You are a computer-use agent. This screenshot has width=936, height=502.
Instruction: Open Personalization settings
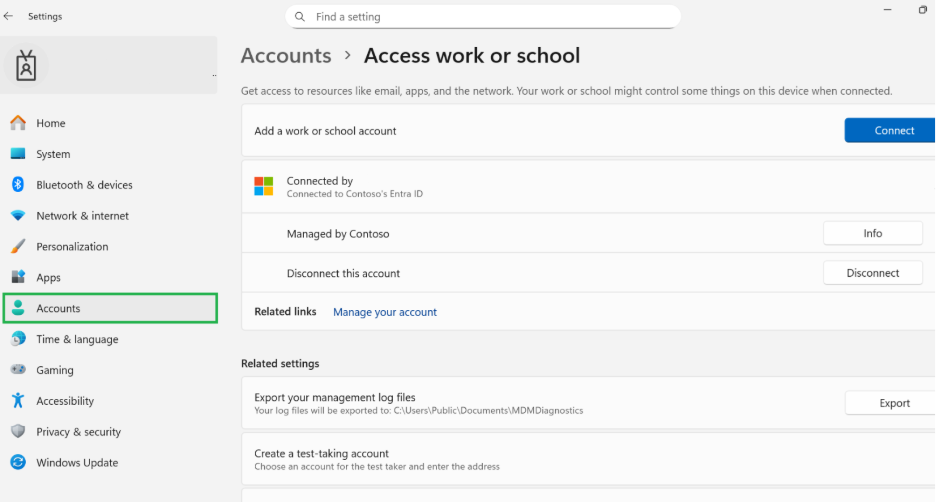click(110, 247)
